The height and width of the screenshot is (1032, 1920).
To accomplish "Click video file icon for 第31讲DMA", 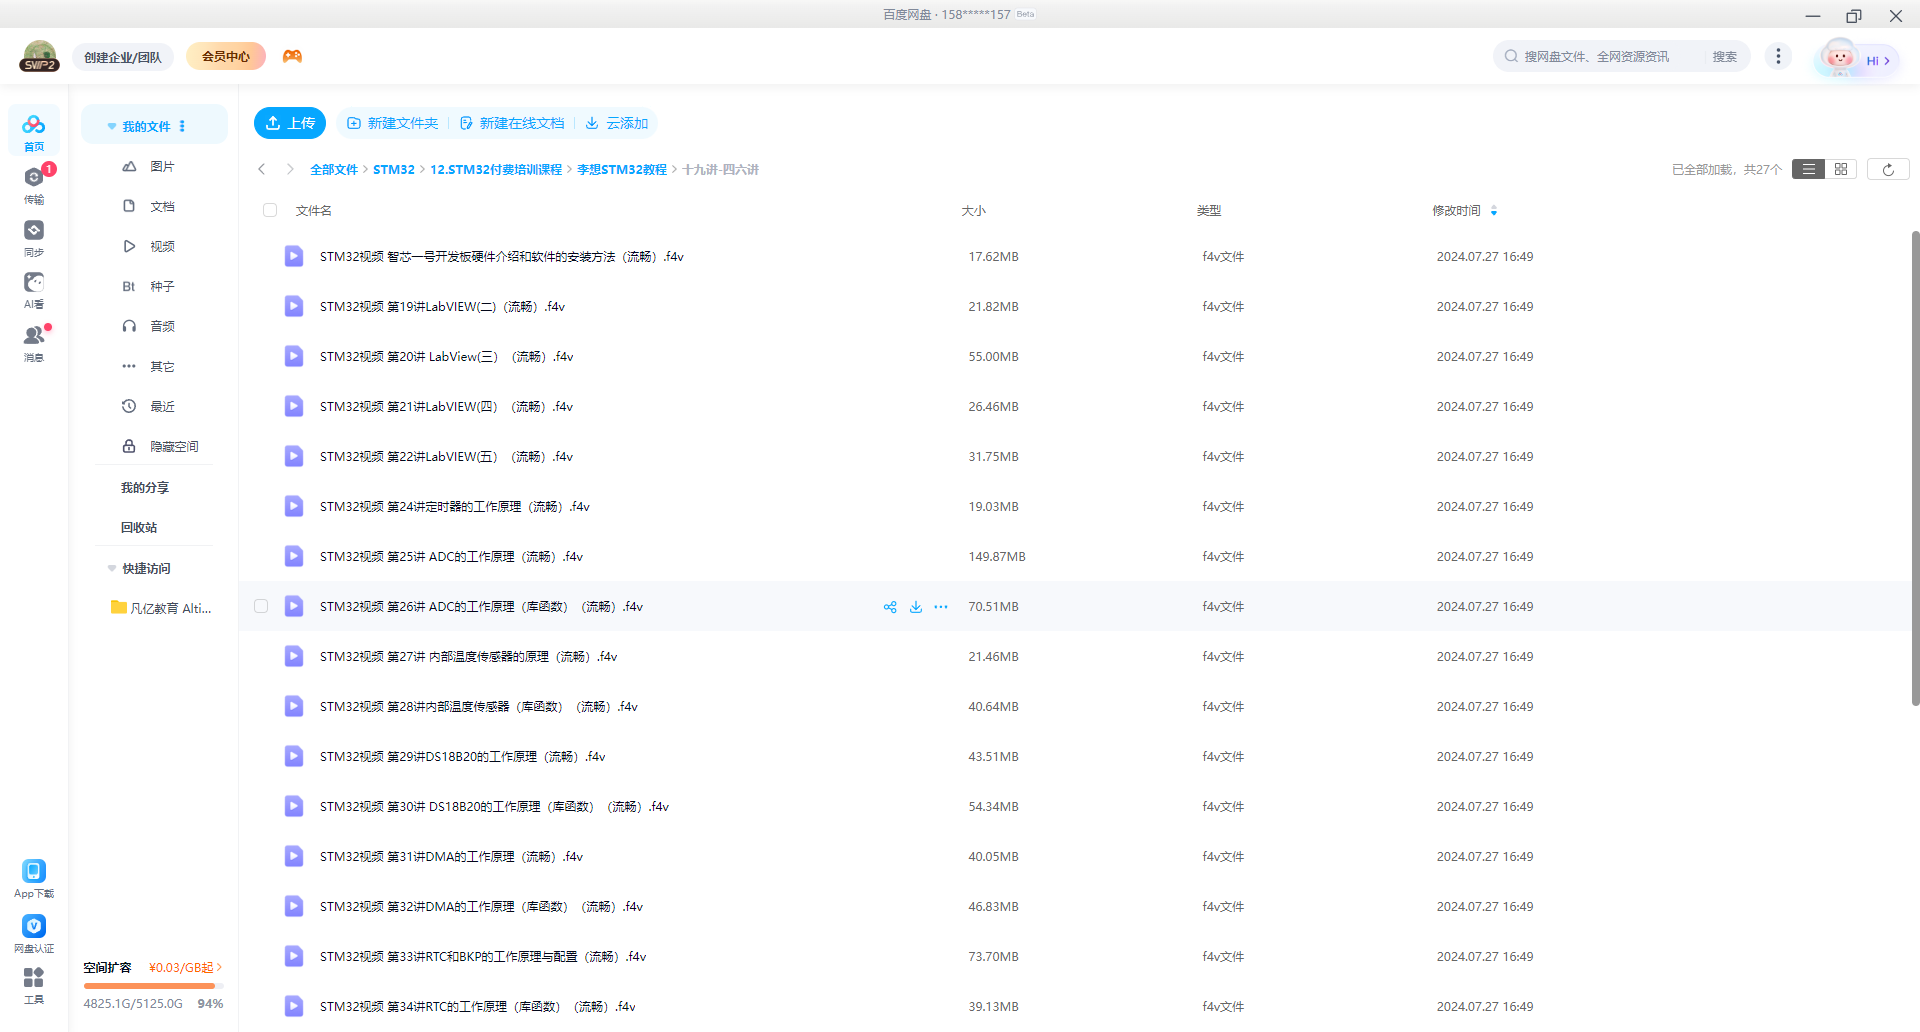I will click(294, 856).
